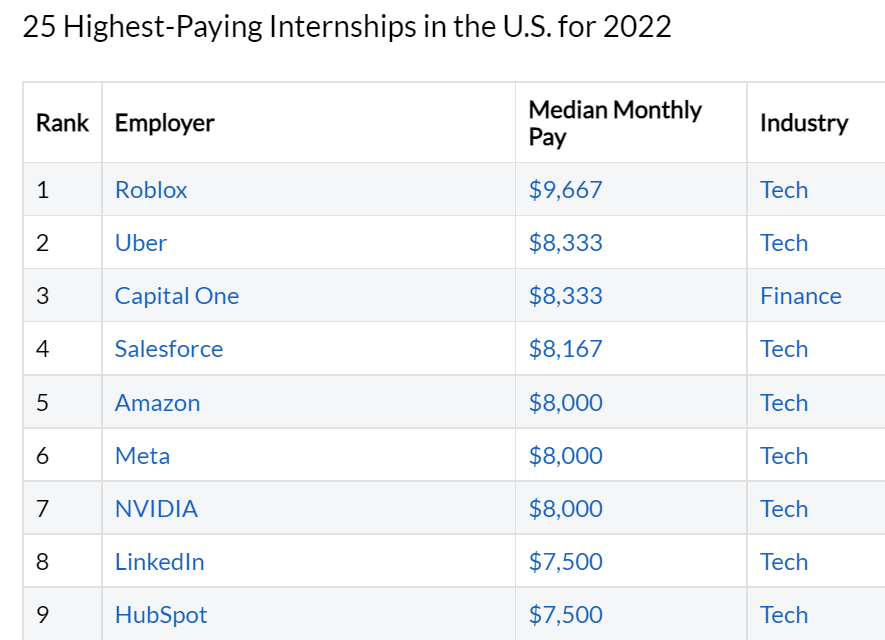The width and height of the screenshot is (885, 640).
Task: Open the Capital One link
Action: point(177,296)
